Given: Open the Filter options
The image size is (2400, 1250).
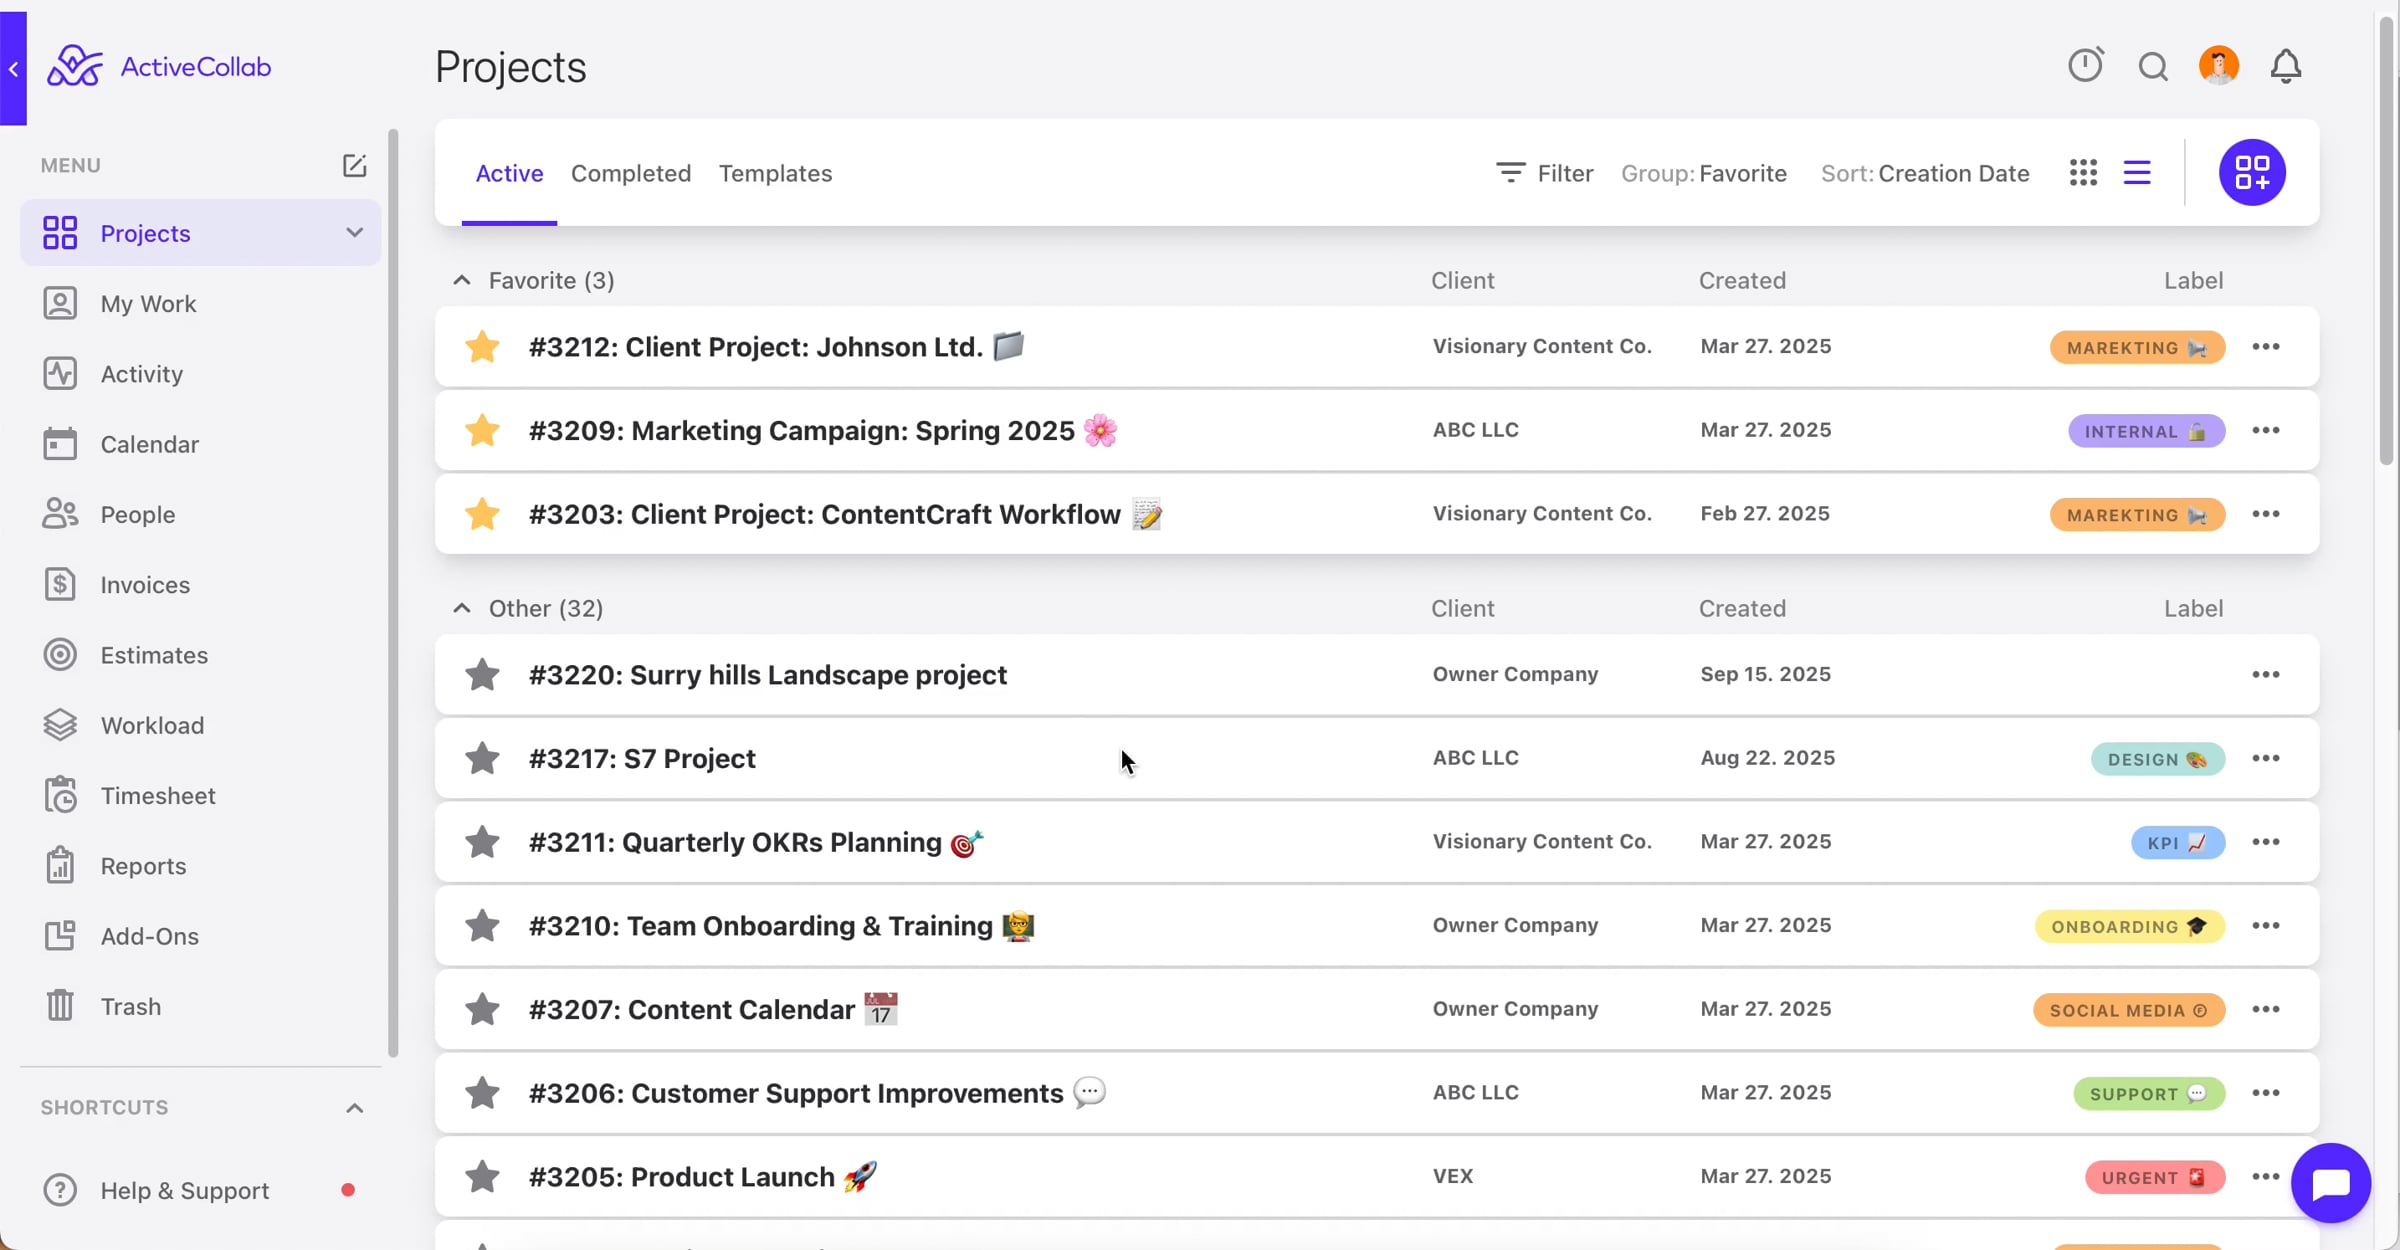Looking at the screenshot, I should 1544,173.
